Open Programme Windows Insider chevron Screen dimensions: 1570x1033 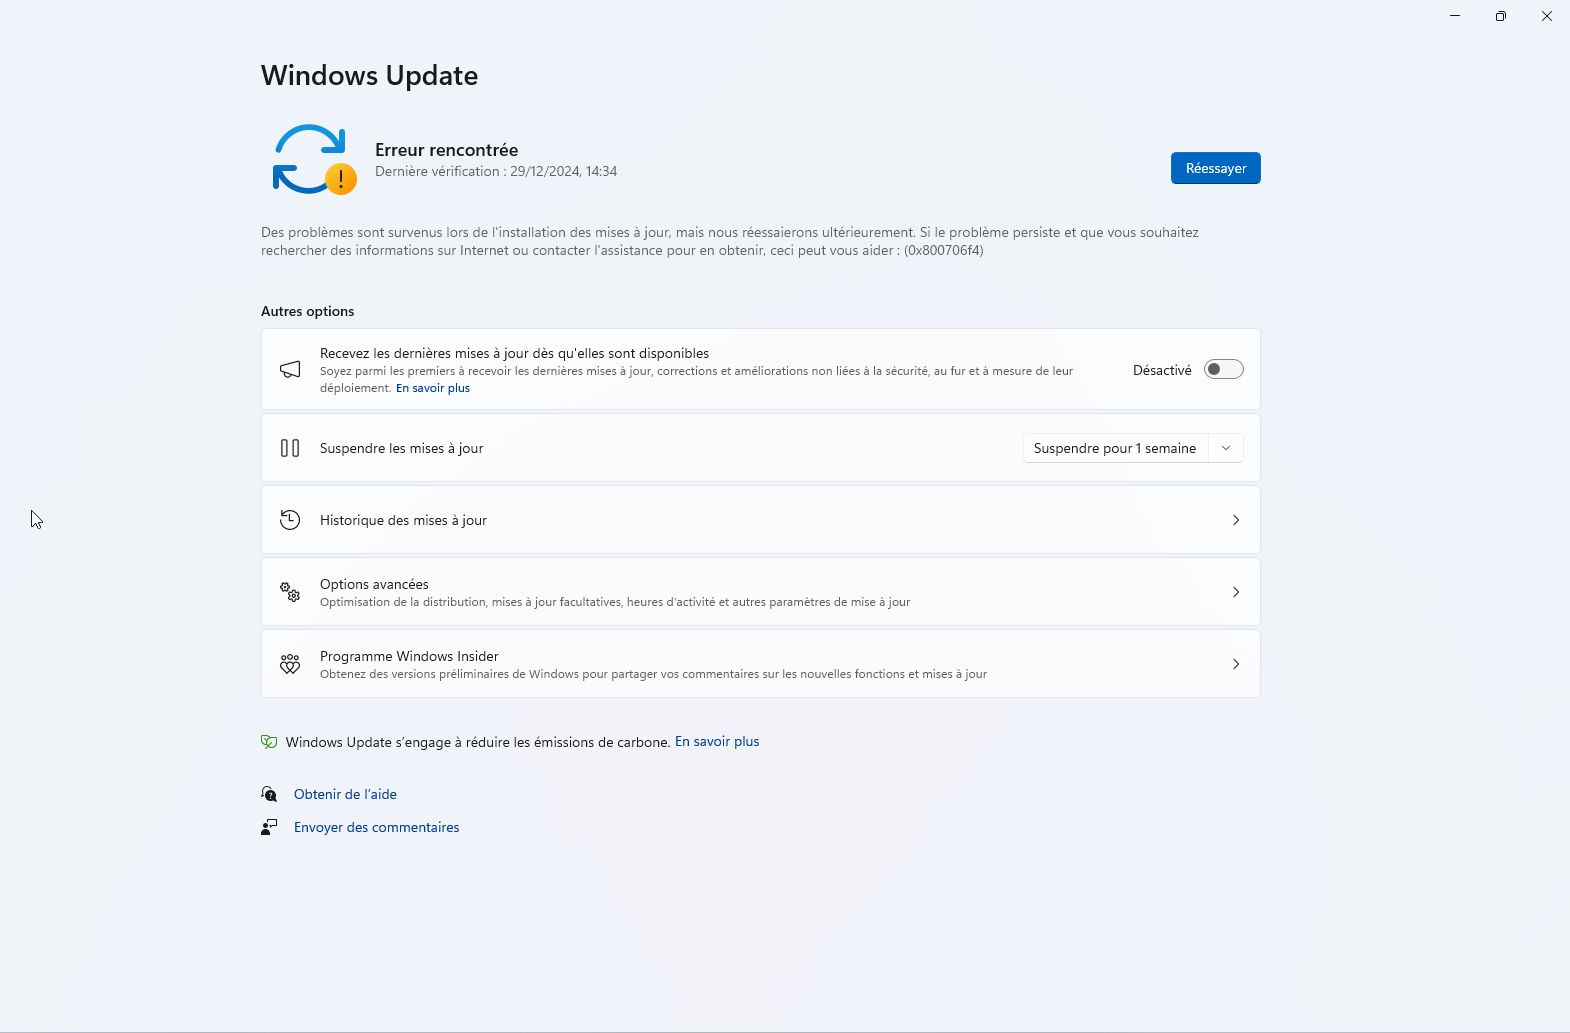point(1236,664)
